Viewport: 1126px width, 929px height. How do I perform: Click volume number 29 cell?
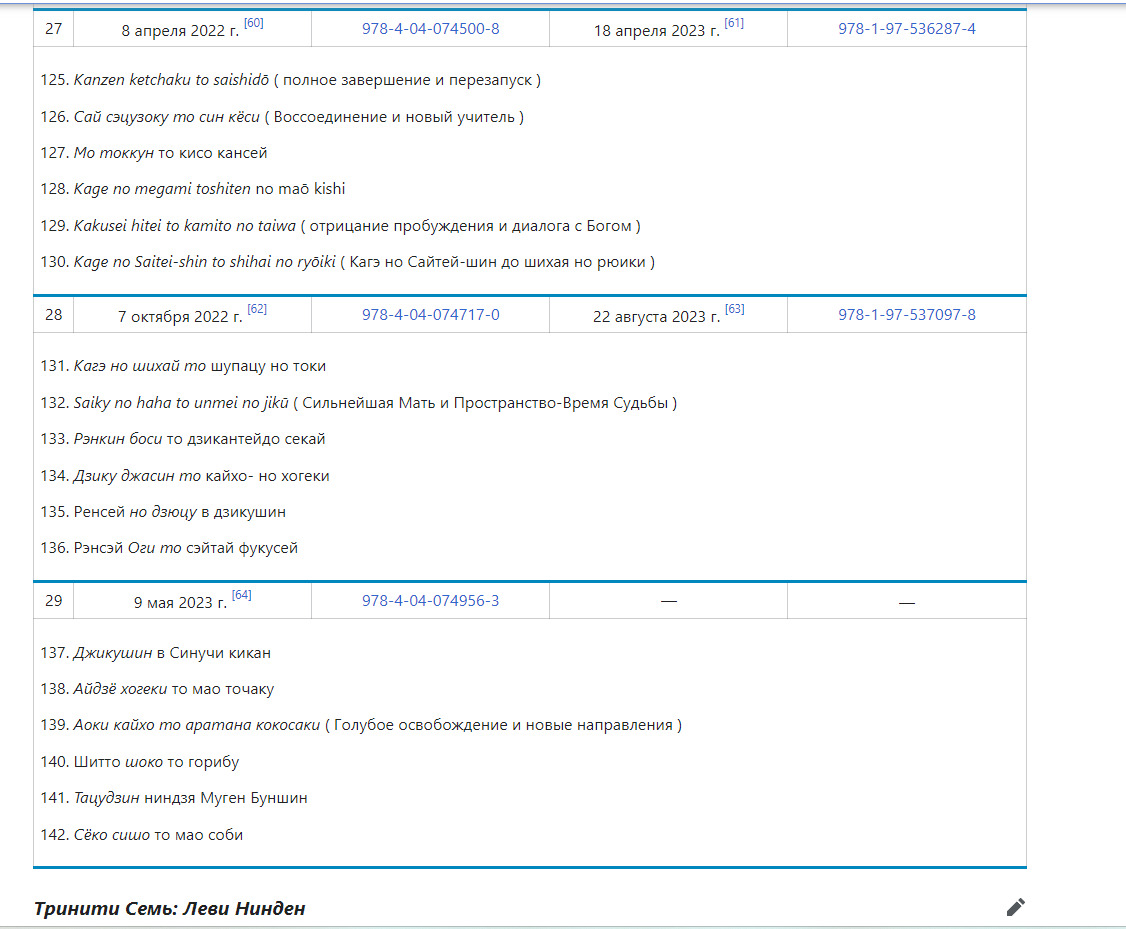coord(54,601)
